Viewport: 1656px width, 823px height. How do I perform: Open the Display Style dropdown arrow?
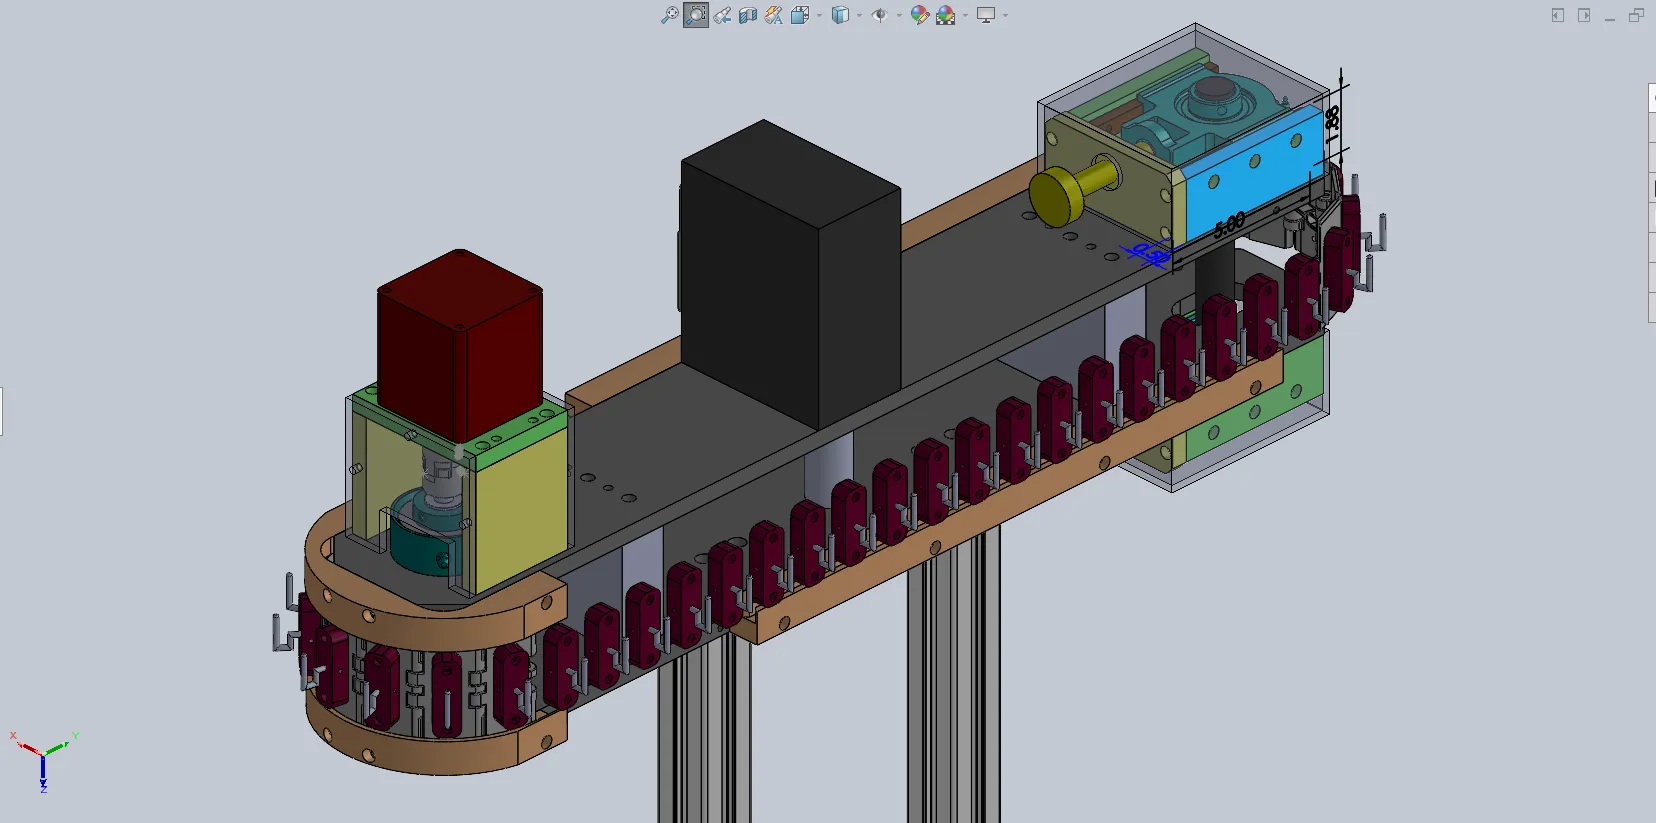pos(859,15)
